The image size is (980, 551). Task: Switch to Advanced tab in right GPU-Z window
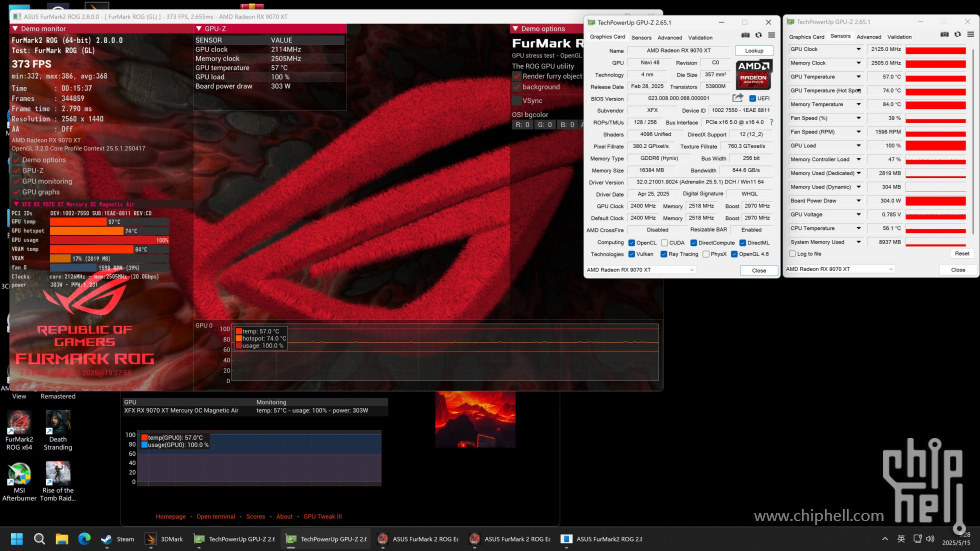click(869, 37)
